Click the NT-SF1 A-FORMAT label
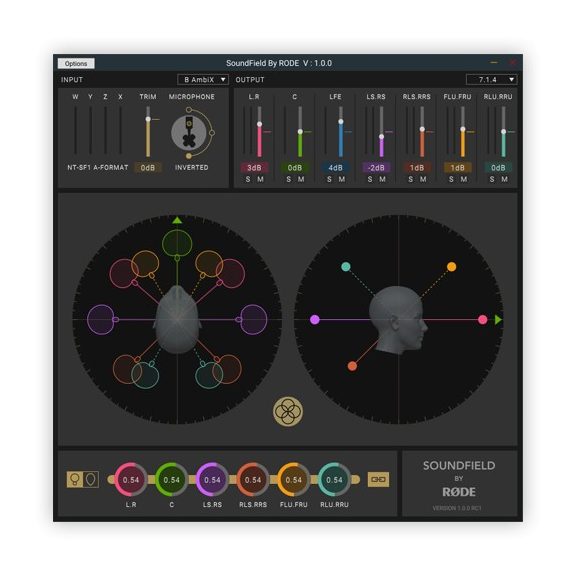 [98, 168]
